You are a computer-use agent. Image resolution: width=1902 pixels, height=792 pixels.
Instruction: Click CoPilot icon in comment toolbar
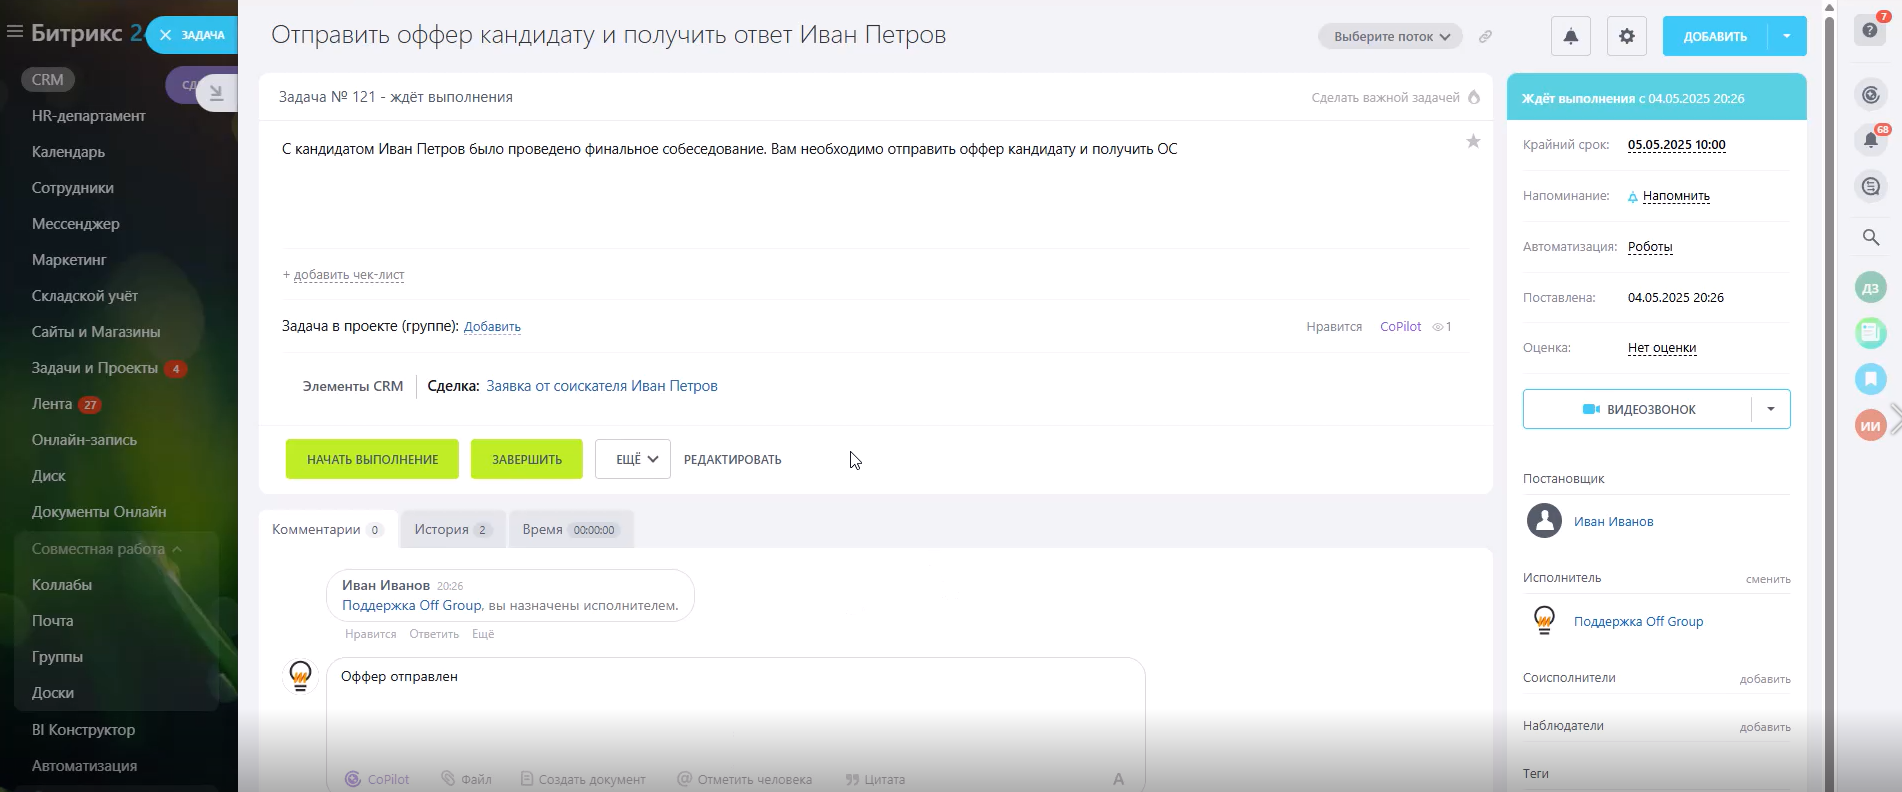353,779
